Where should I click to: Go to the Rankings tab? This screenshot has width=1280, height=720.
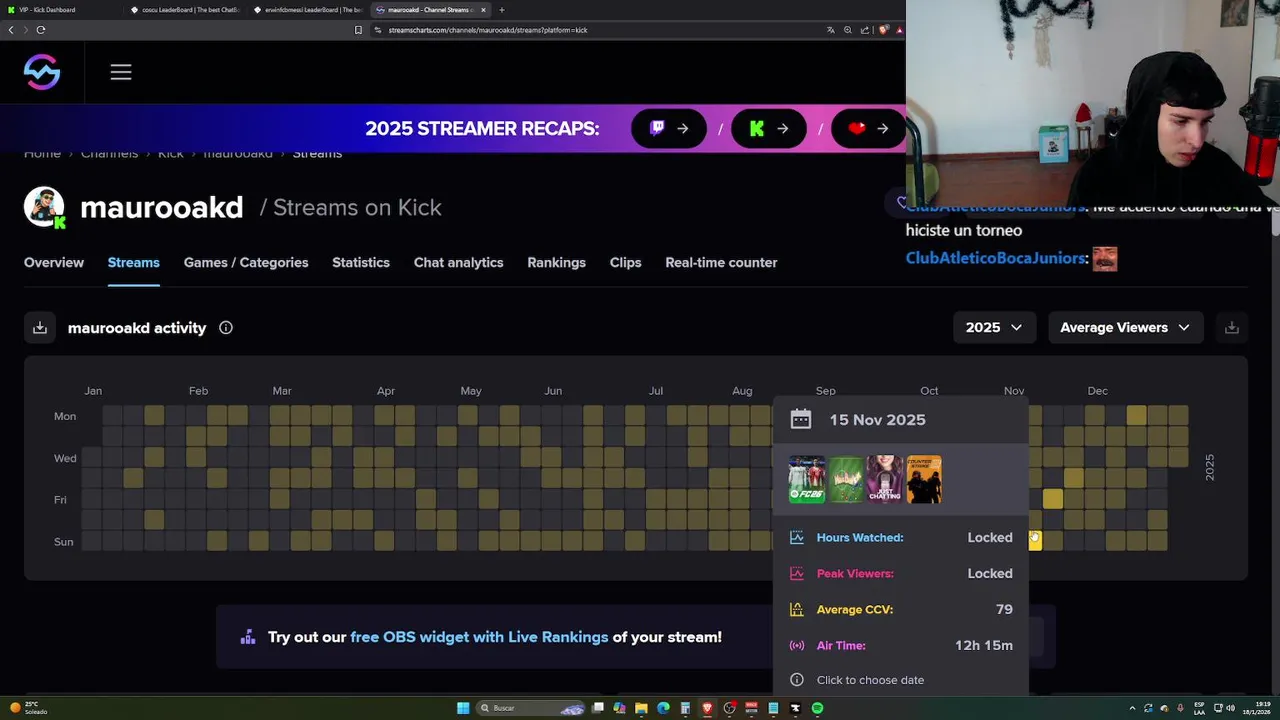[x=557, y=262]
